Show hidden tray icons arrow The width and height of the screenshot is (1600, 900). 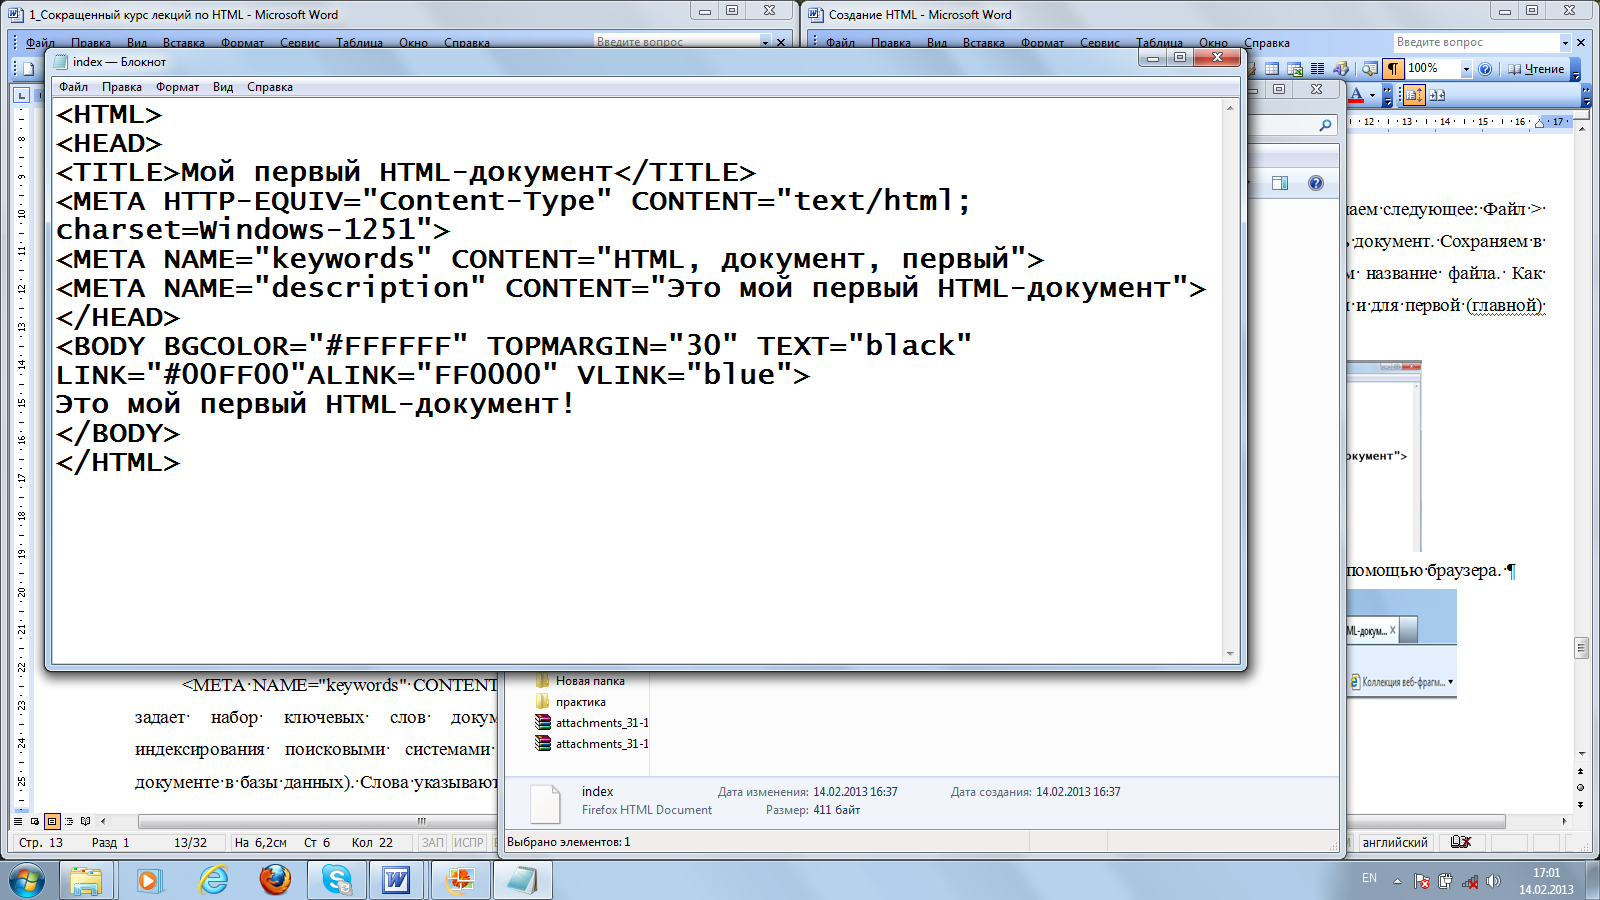click(1397, 881)
